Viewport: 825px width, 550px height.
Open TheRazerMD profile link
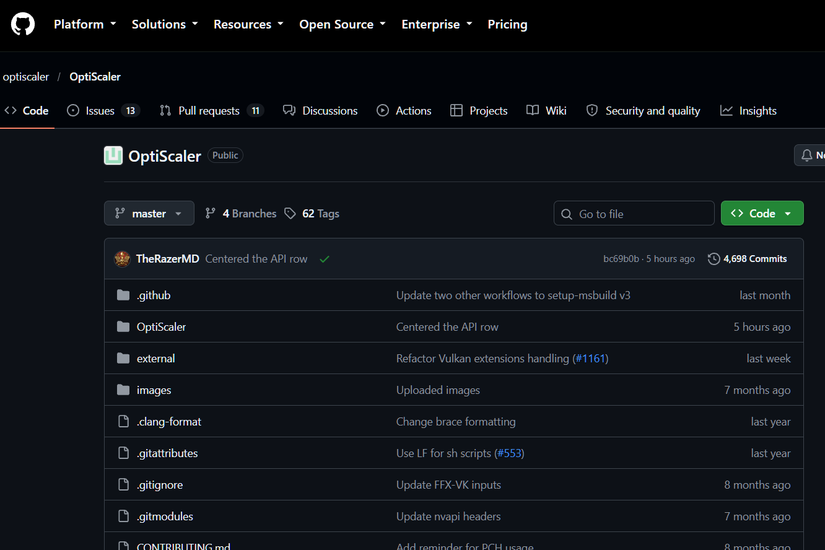tap(167, 259)
